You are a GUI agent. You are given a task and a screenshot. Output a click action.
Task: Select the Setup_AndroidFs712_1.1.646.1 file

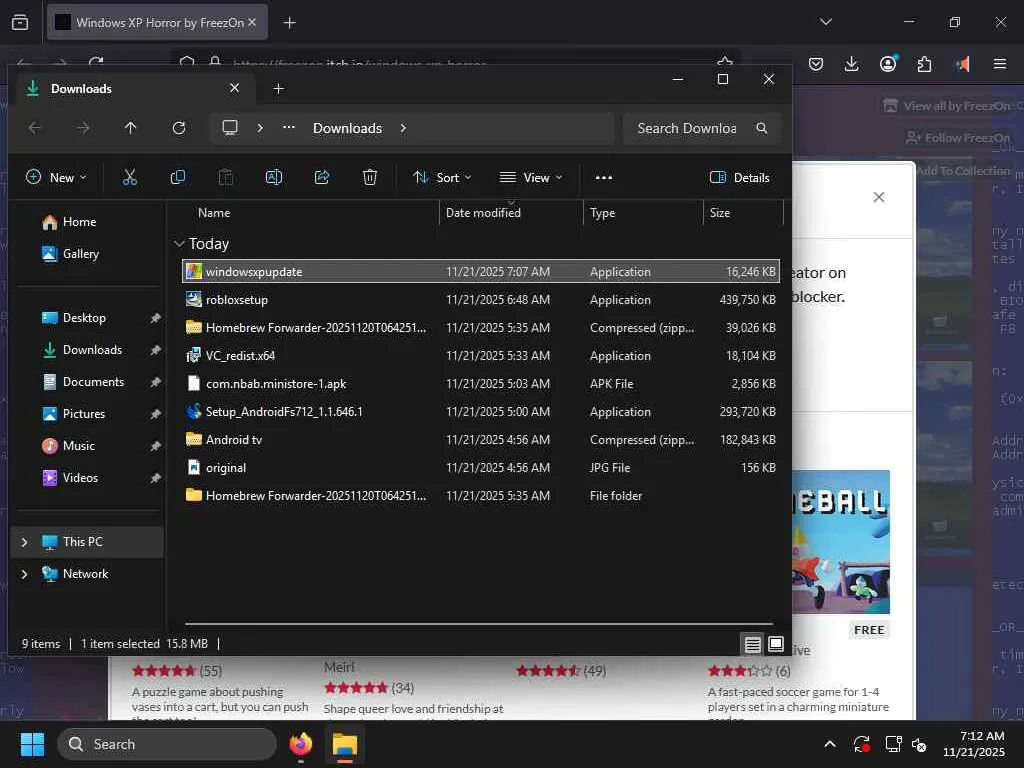point(481,412)
